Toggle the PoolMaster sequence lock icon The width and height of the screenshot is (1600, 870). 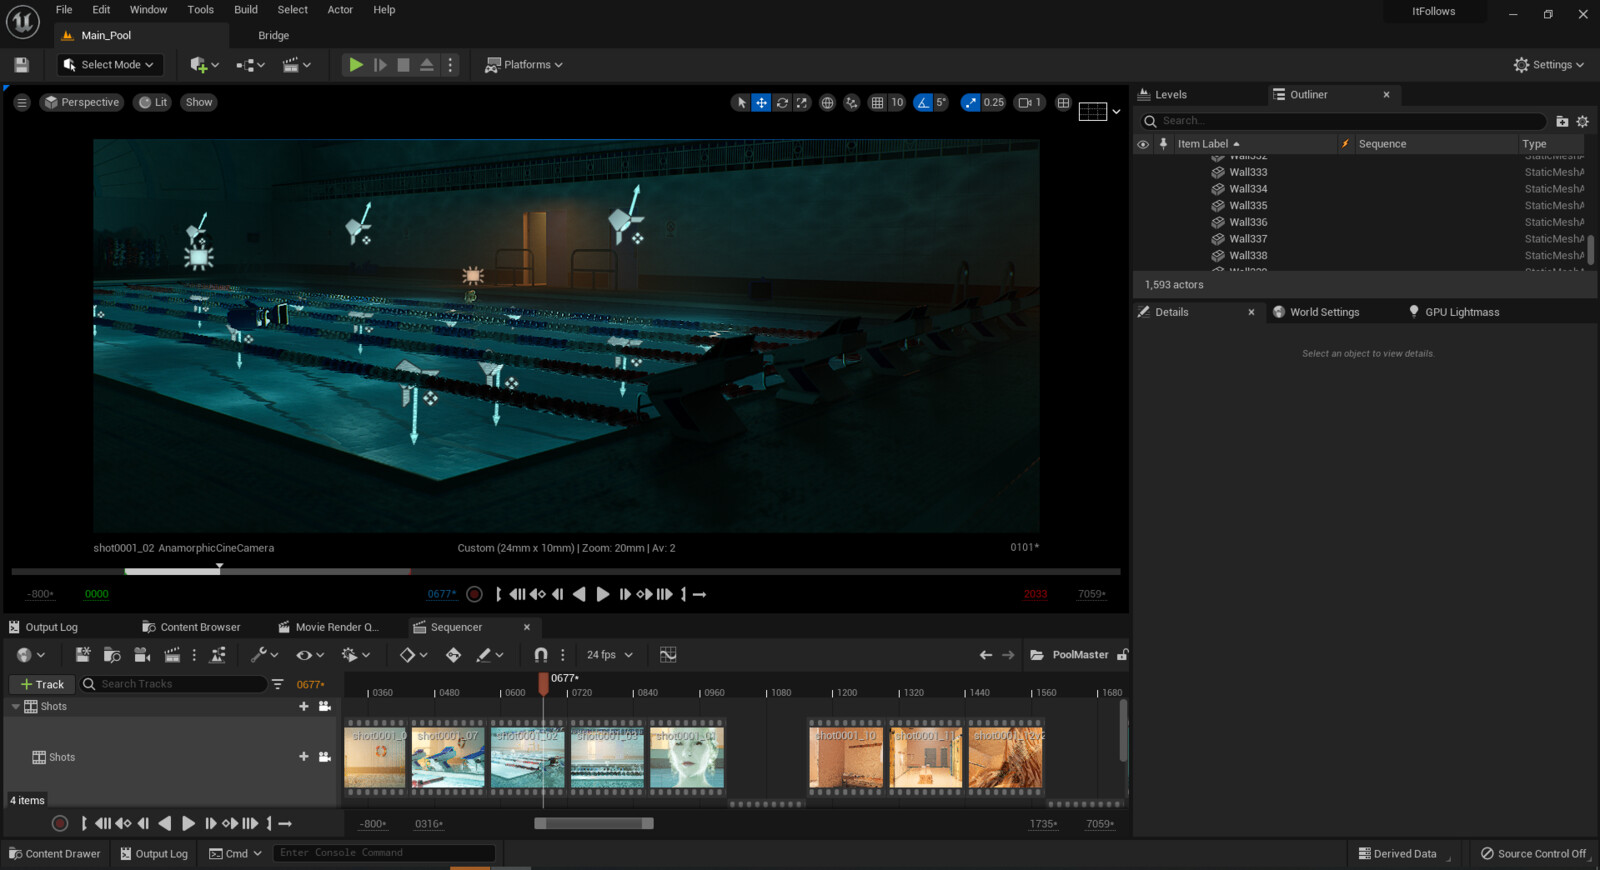click(1122, 655)
